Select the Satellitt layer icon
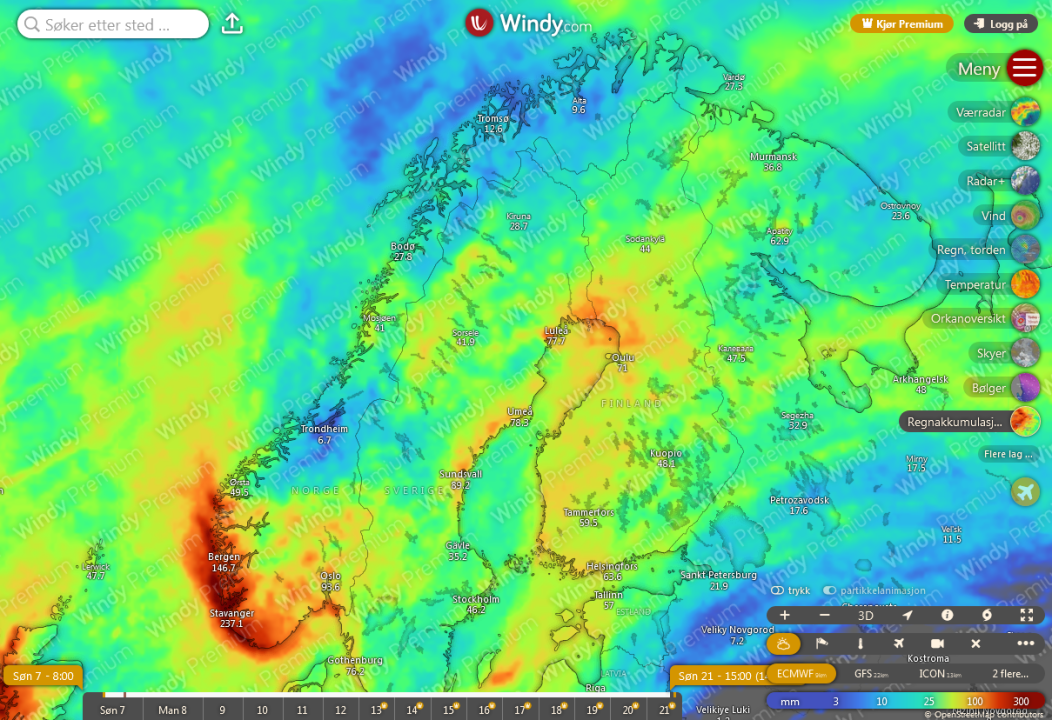The height and width of the screenshot is (720, 1052). point(1024,145)
